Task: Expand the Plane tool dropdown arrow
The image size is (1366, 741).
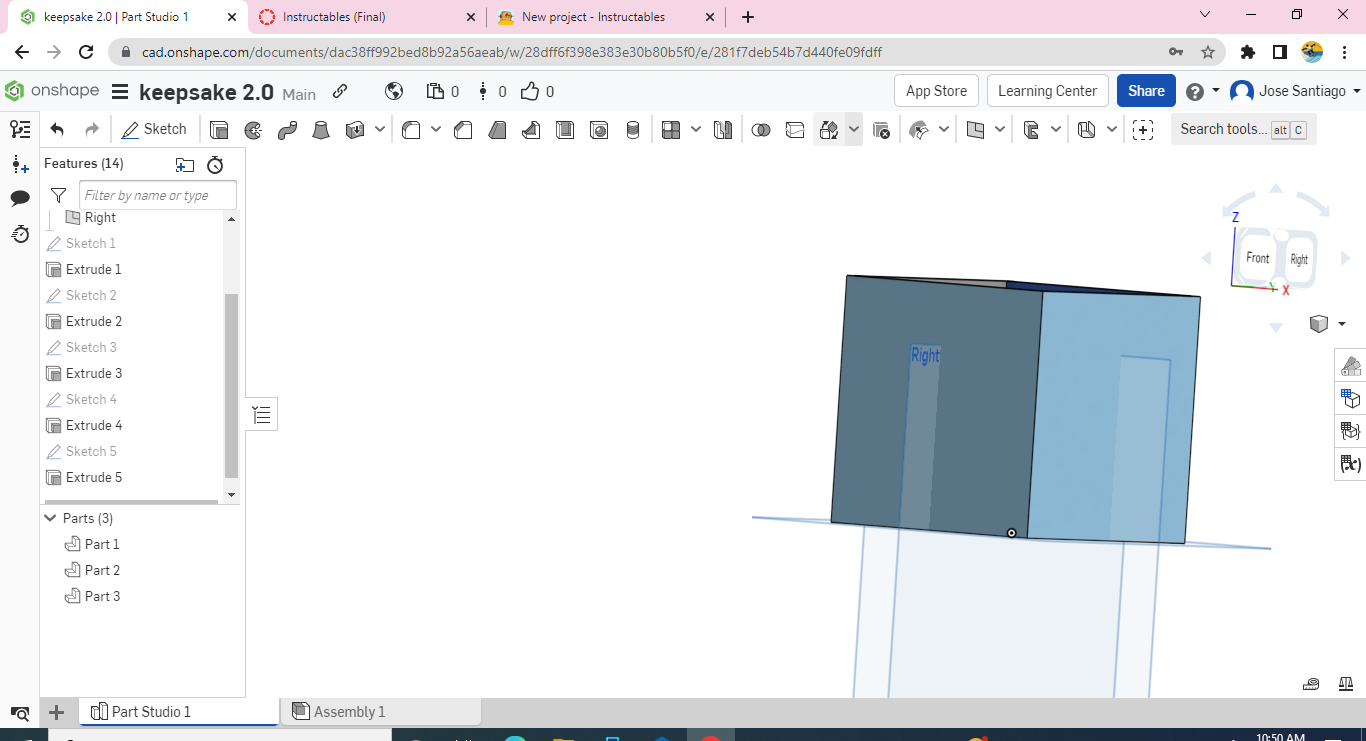Action: click(x=1000, y=130)
